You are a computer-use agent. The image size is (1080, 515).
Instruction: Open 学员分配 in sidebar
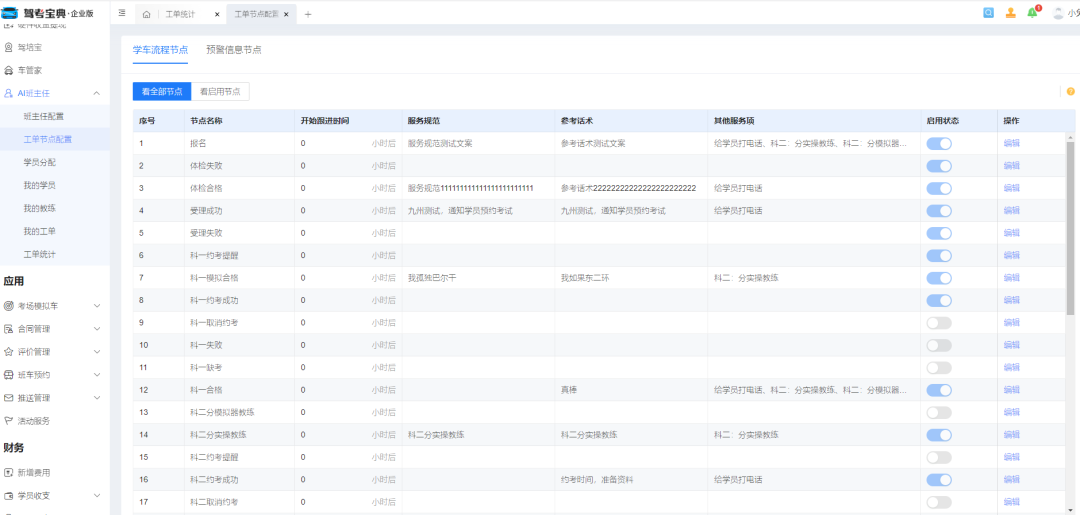tap(39, 162)
